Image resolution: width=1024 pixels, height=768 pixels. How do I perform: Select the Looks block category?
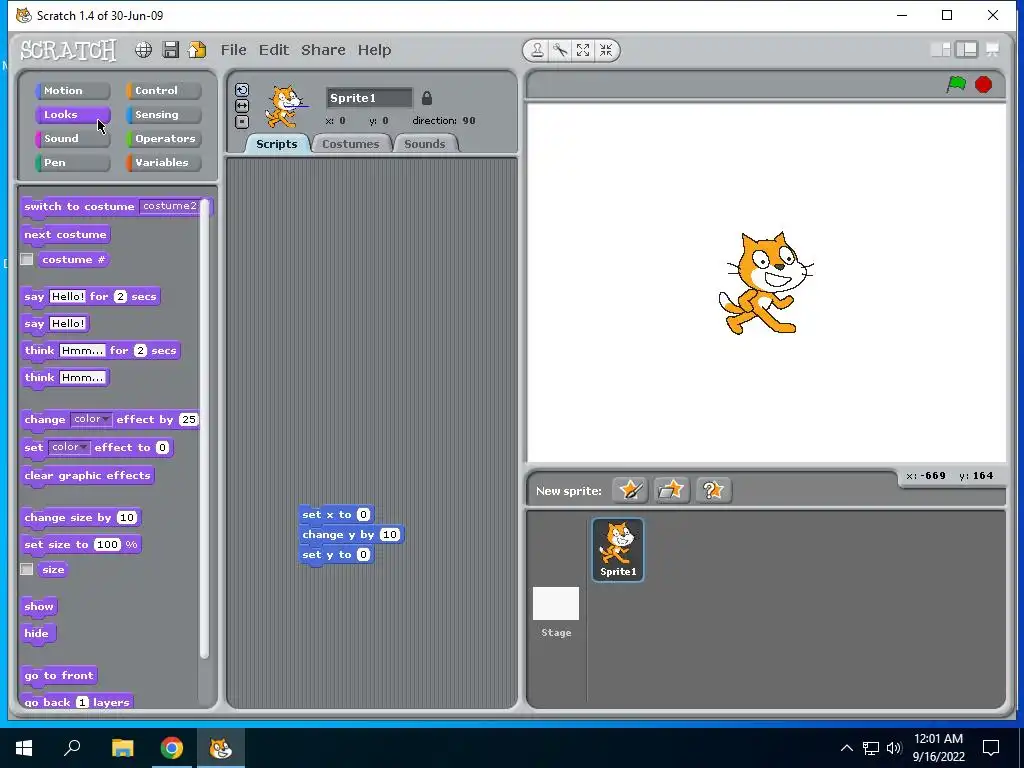72,115
